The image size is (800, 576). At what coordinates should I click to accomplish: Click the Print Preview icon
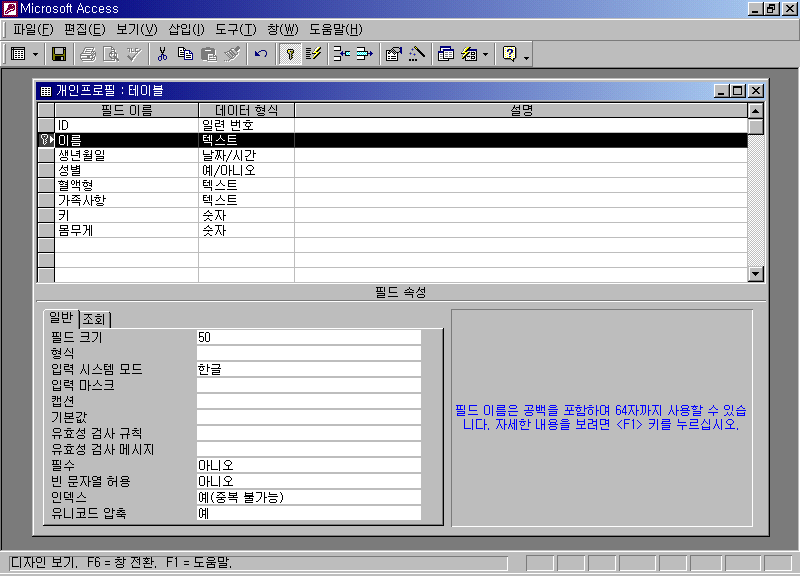111,54
